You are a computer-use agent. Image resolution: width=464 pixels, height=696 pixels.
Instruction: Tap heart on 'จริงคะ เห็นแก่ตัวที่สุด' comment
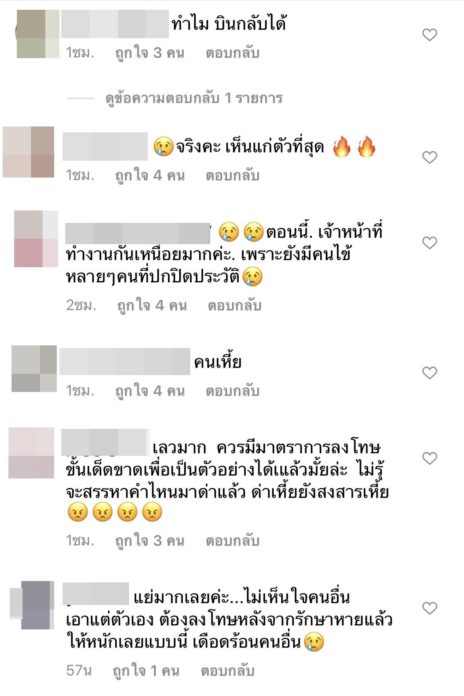coord(429,157)
